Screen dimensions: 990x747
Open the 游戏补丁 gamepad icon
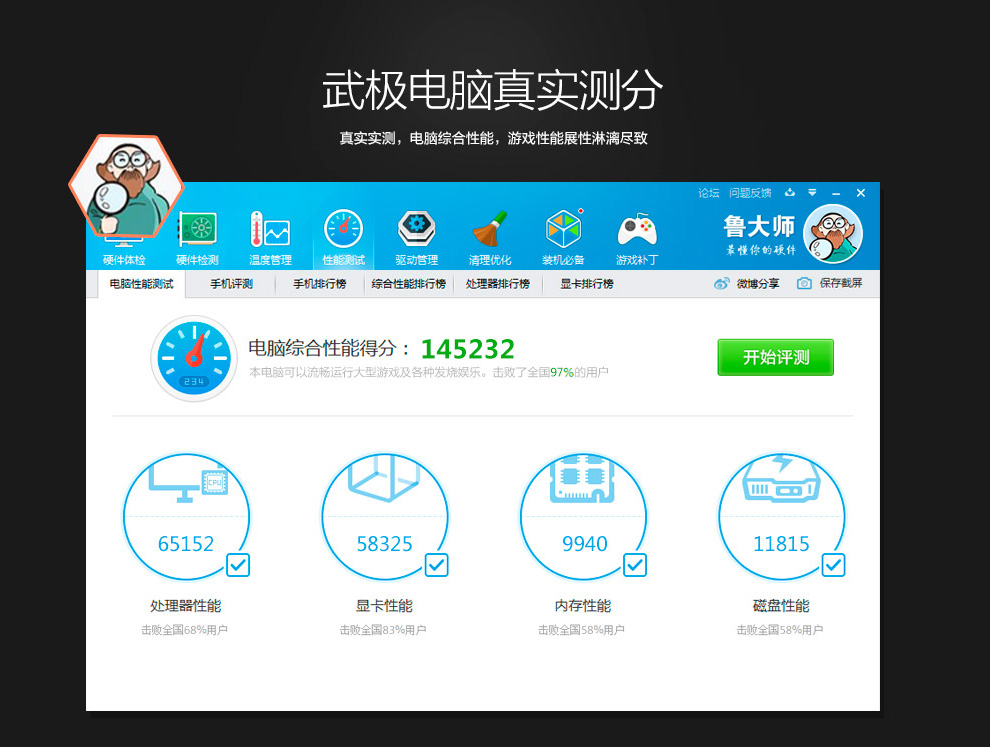click(637, 230)
